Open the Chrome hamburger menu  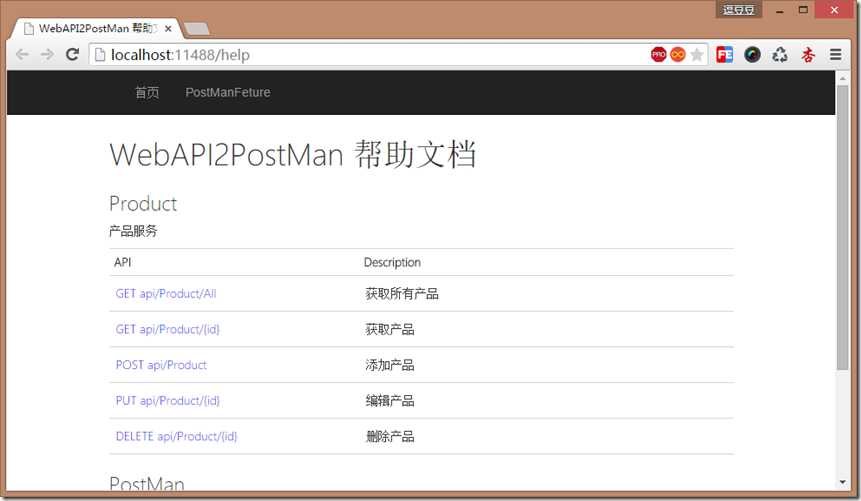[836, 54]
